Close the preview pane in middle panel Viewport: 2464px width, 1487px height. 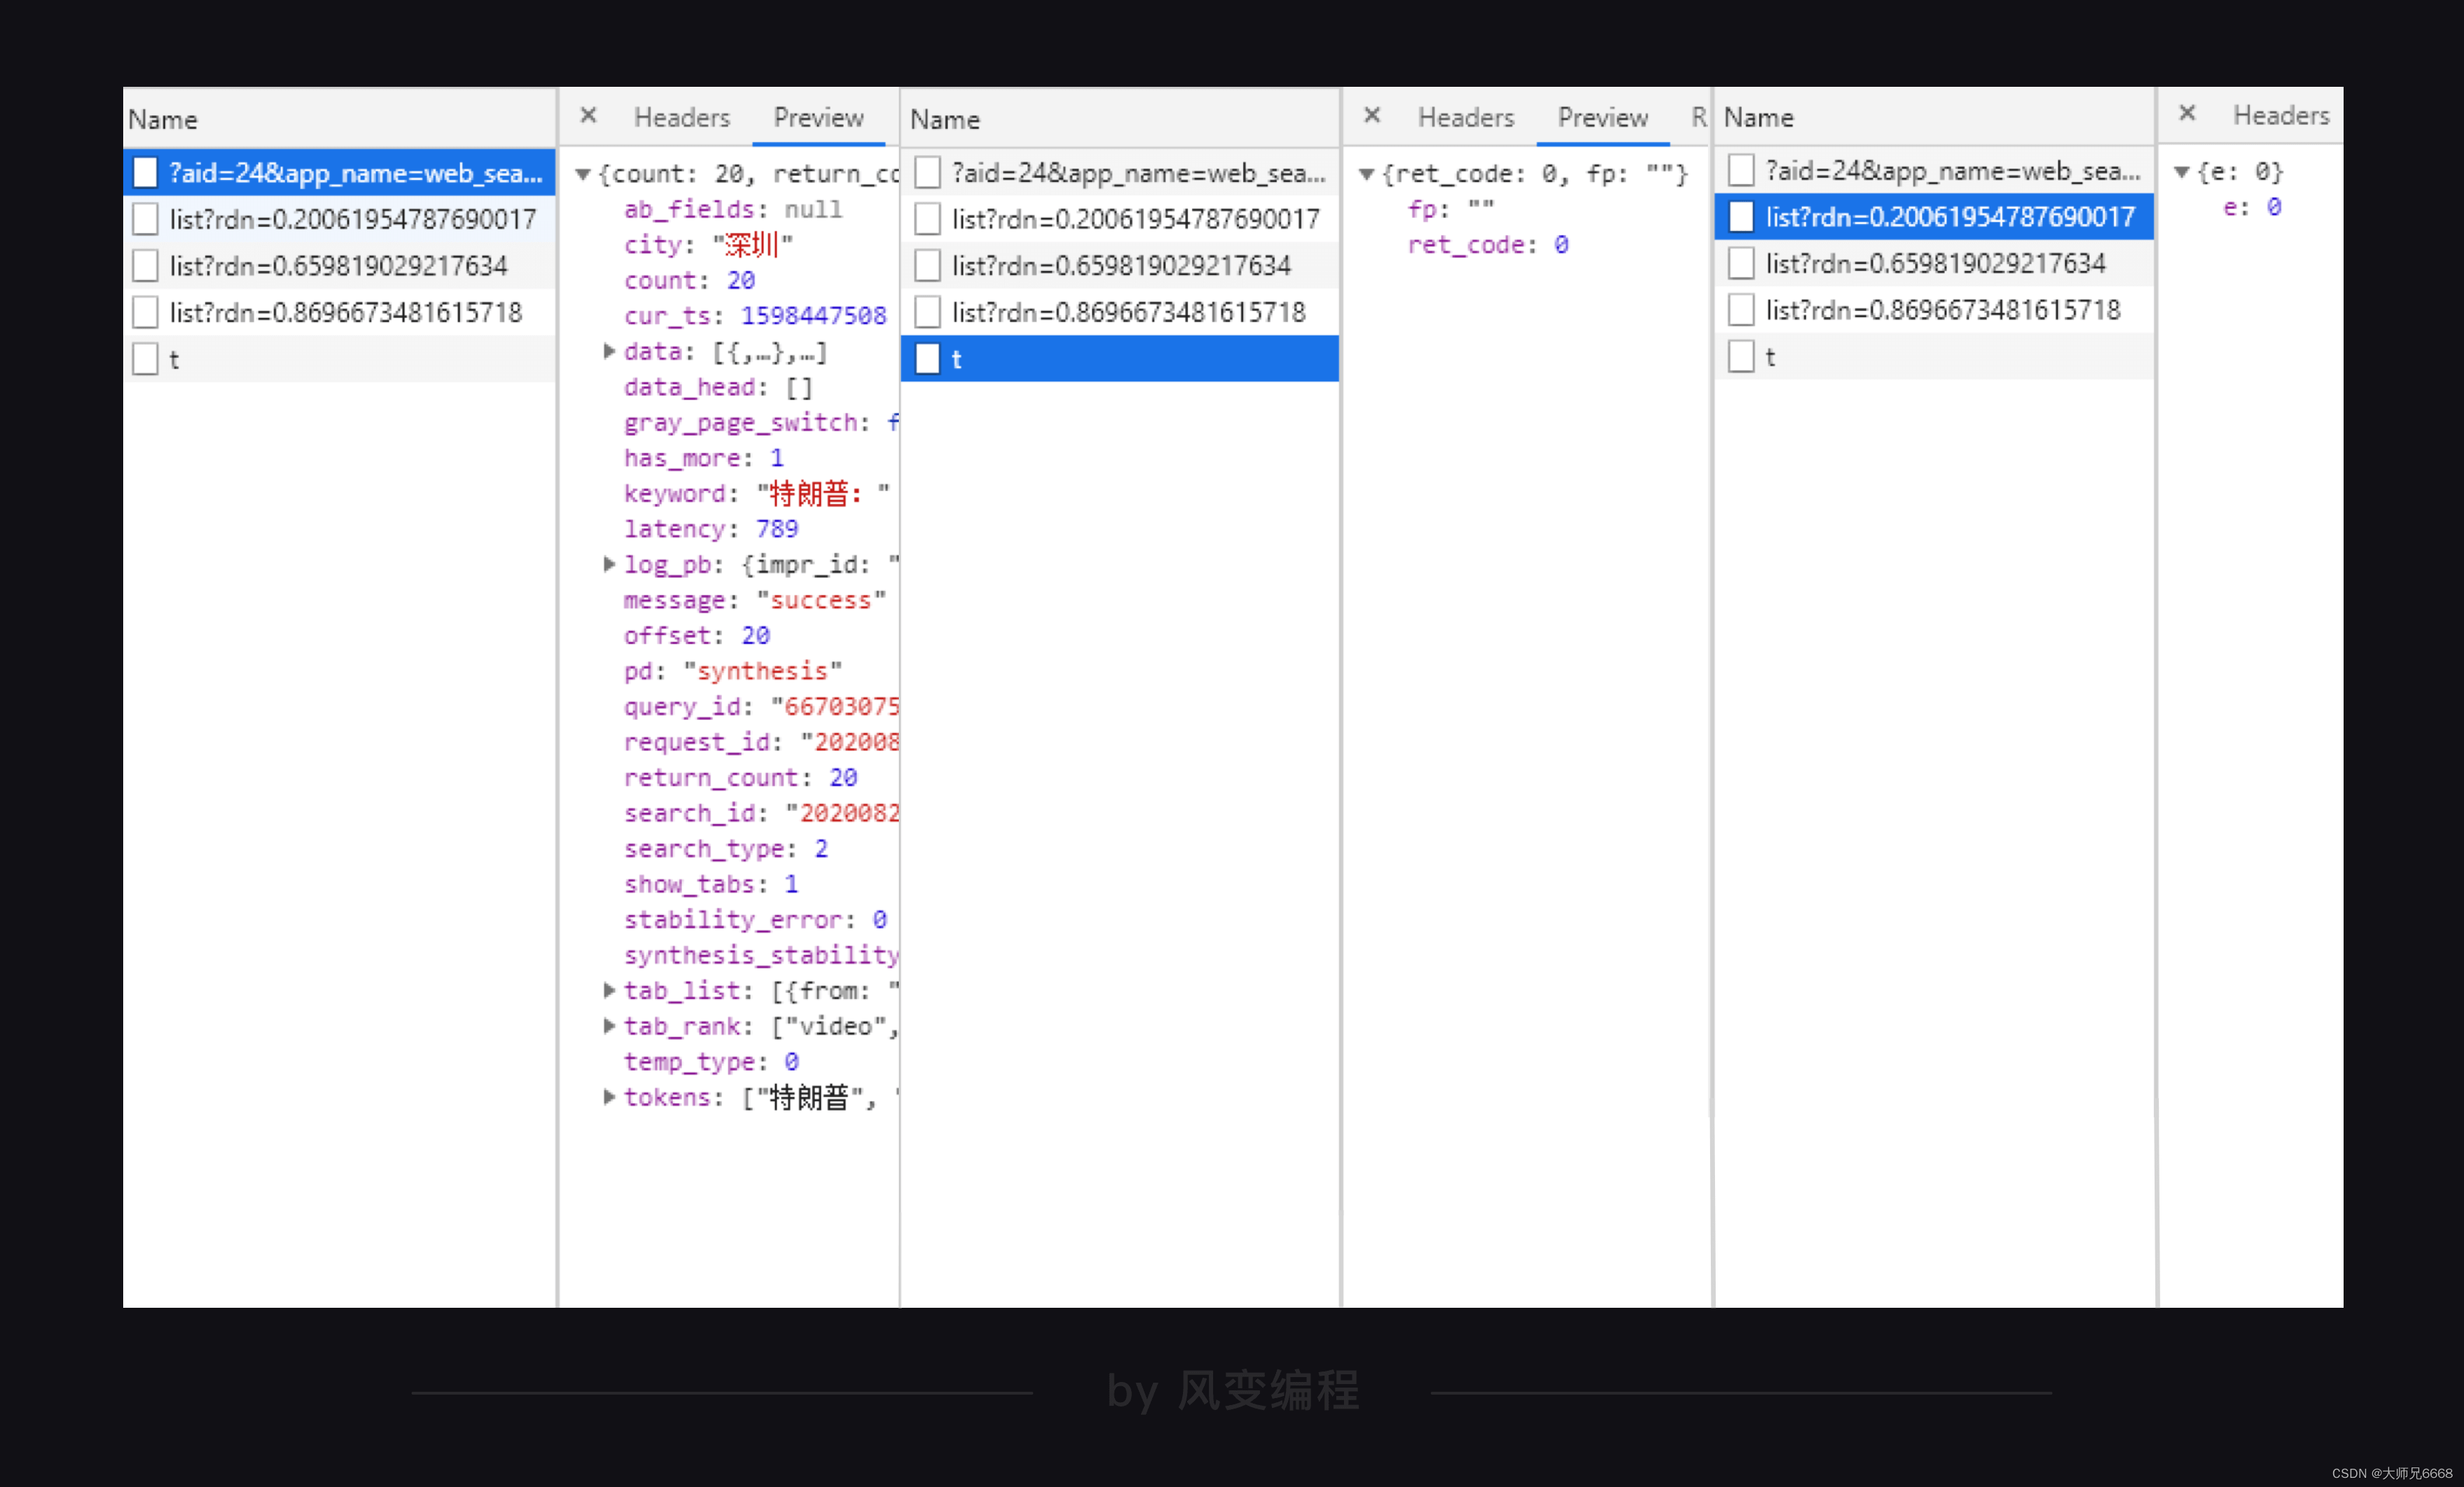point(1372,116)
